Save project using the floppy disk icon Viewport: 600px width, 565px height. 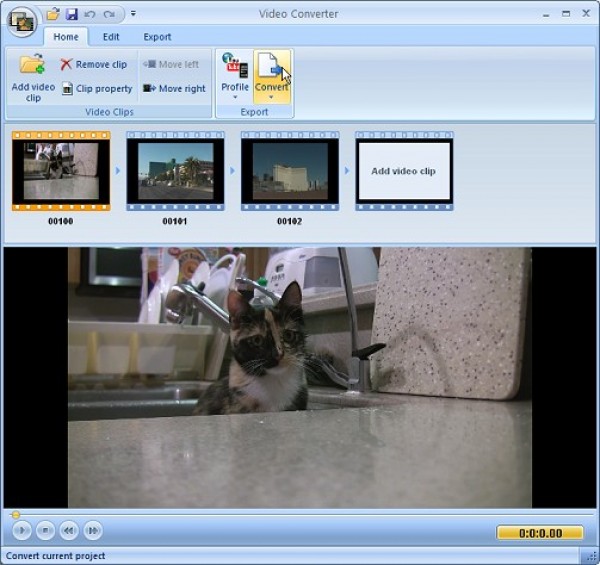[71, 14]
